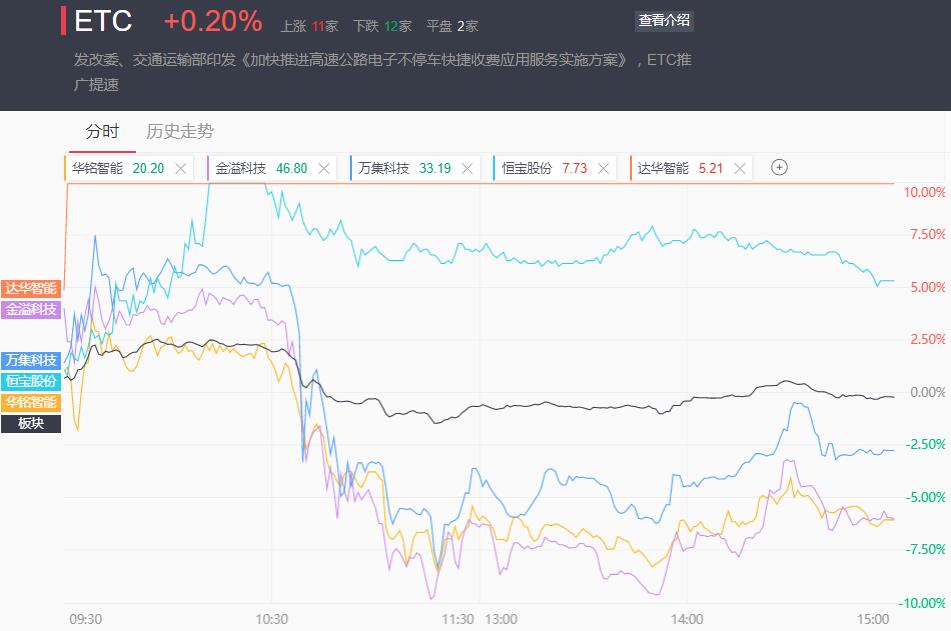Select the 板块 dark legend label
Viewport: 951px width, 631px height.
tap(31, 423)
